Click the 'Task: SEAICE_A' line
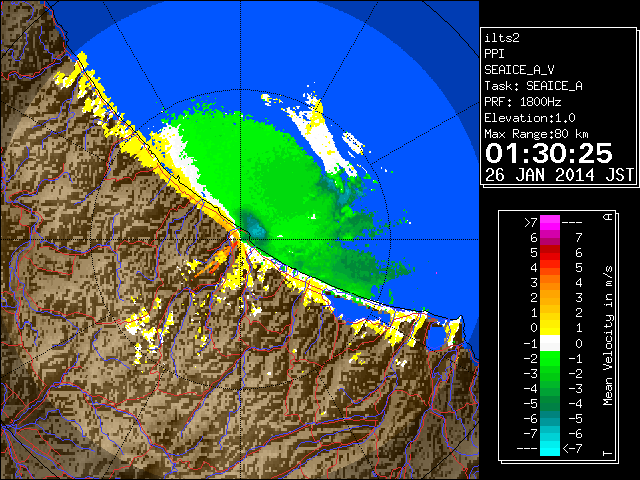This screenshot has width=640, height=480. 533,86
